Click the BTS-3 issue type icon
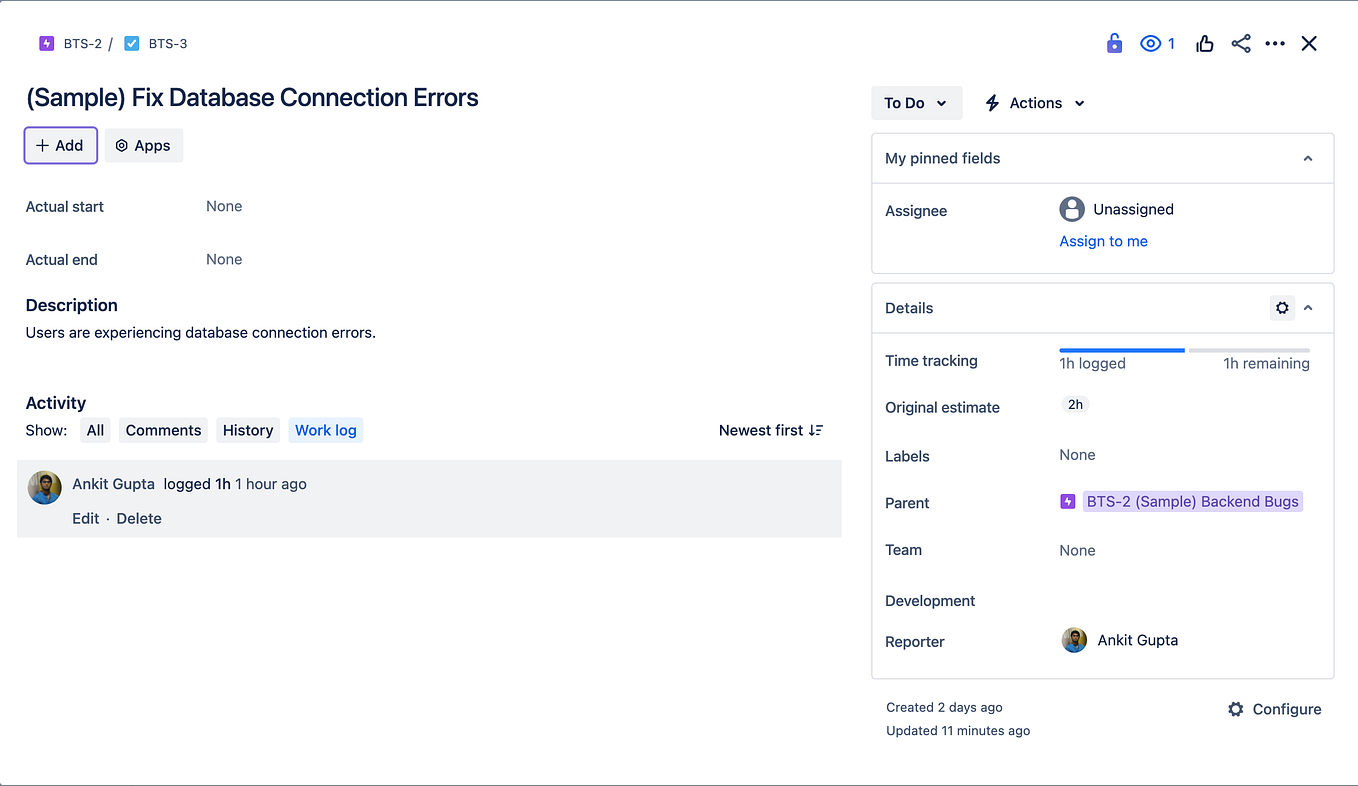 coord(132,43)
